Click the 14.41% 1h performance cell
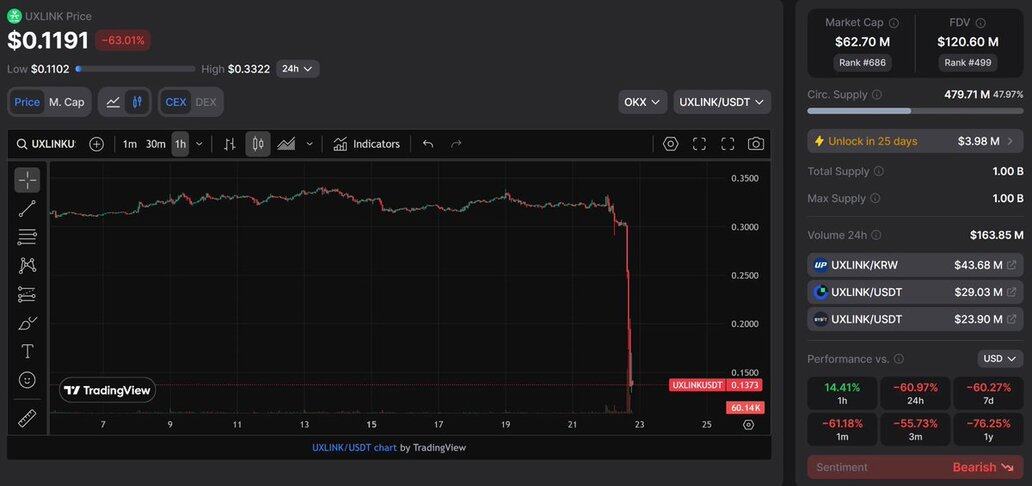Image resolution: width=1032 pixels, height=486 pixels. coord(842,393)
